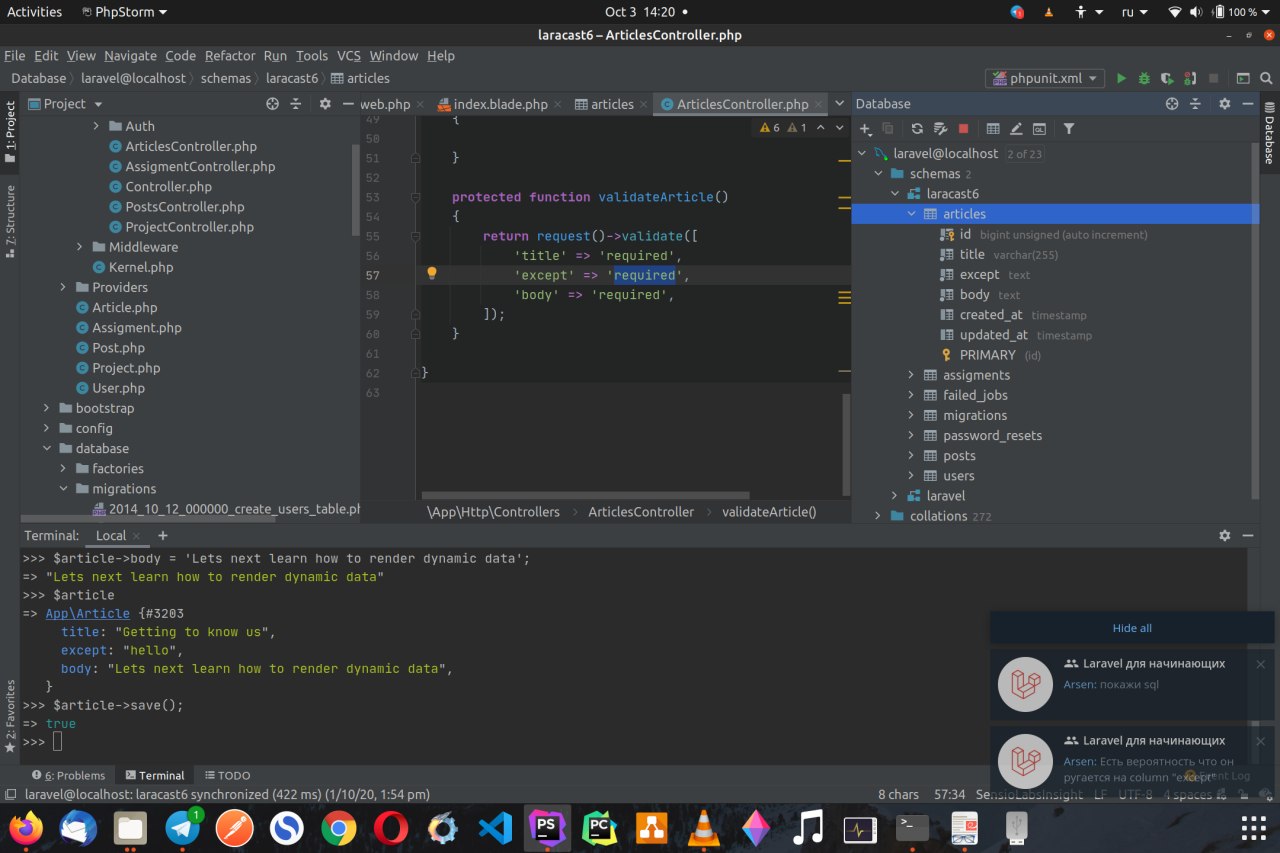Viewport: 1280px width, 853px height.
Task: Open Activities overview
Action: (x=34, y=12)
